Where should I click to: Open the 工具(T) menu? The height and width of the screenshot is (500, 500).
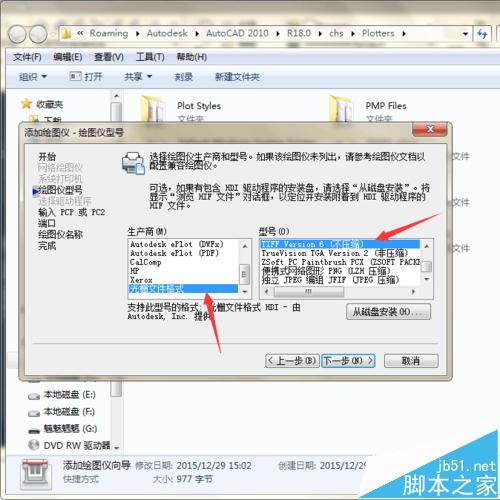point(150,57)
